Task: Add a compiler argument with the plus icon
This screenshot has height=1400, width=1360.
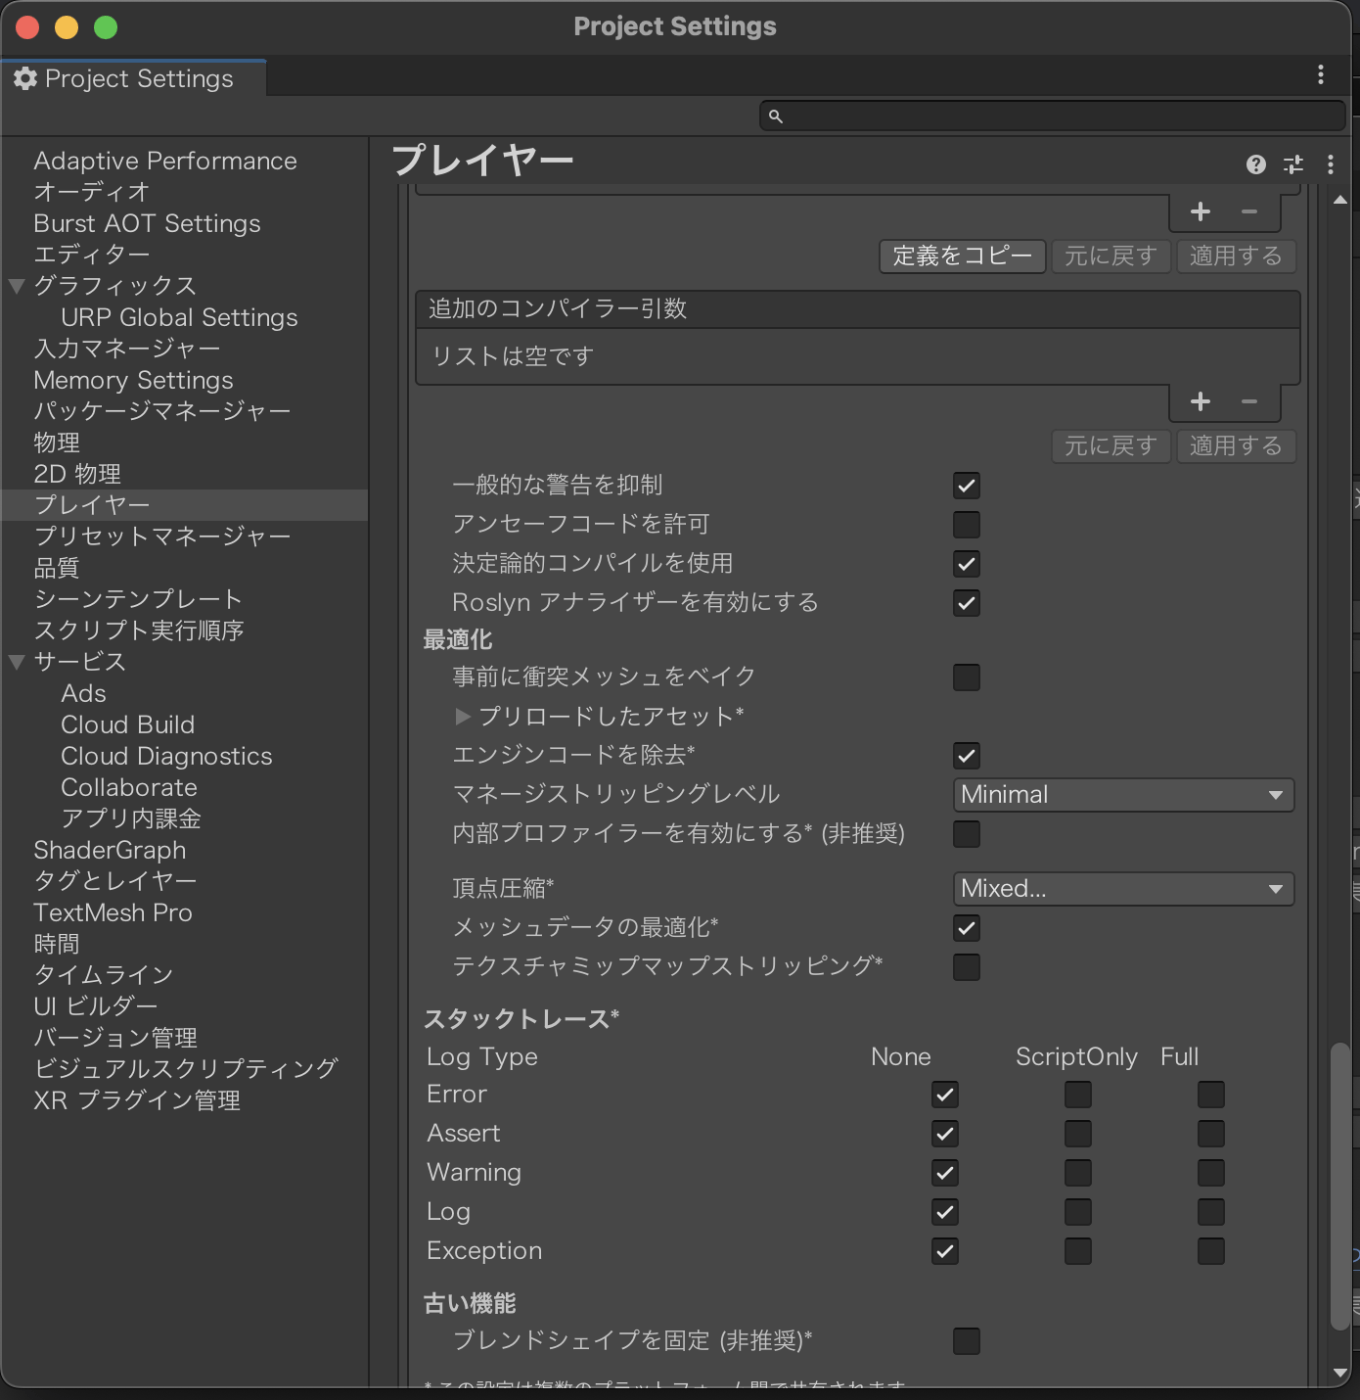Action: (x=1199, y=401)
